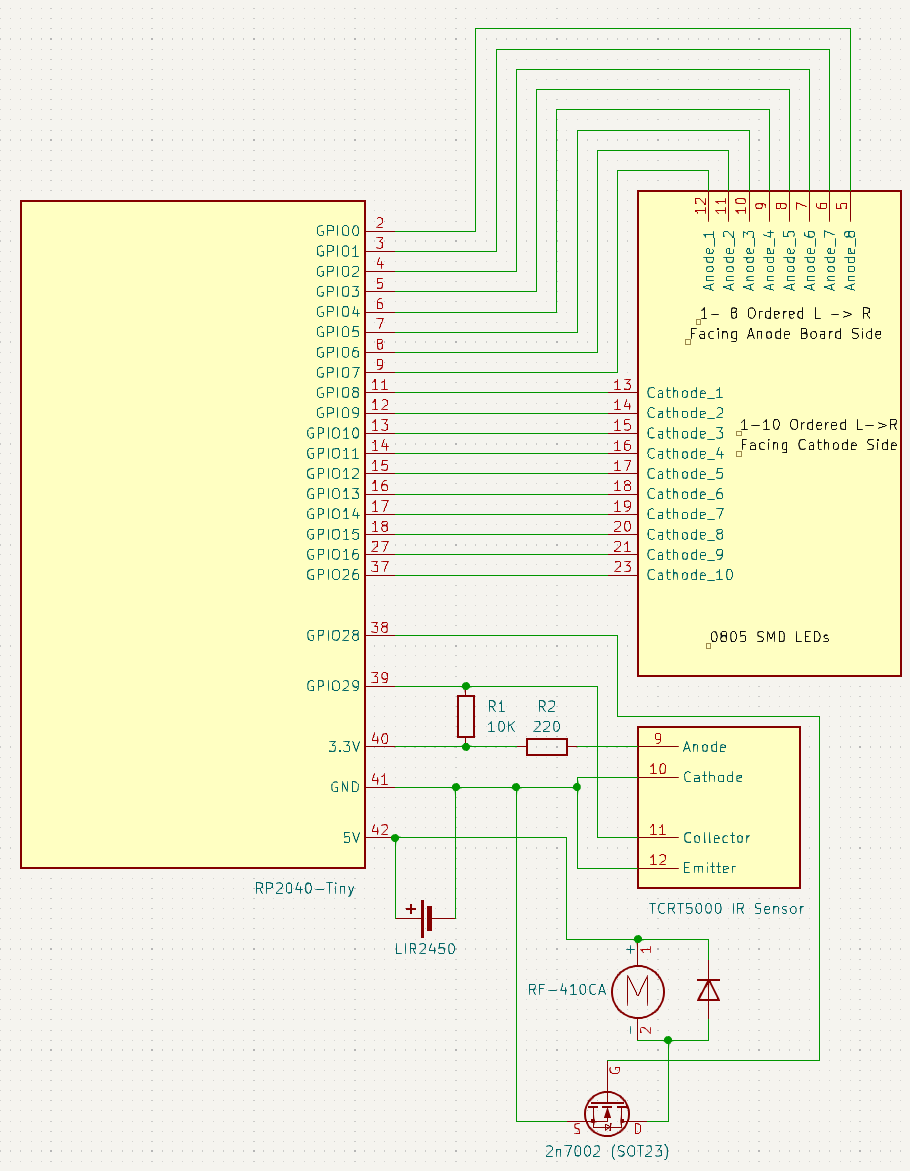Select the Emitter pin label
The height and width of the screenshot is (1171, 910).
(x=709, y=868)
